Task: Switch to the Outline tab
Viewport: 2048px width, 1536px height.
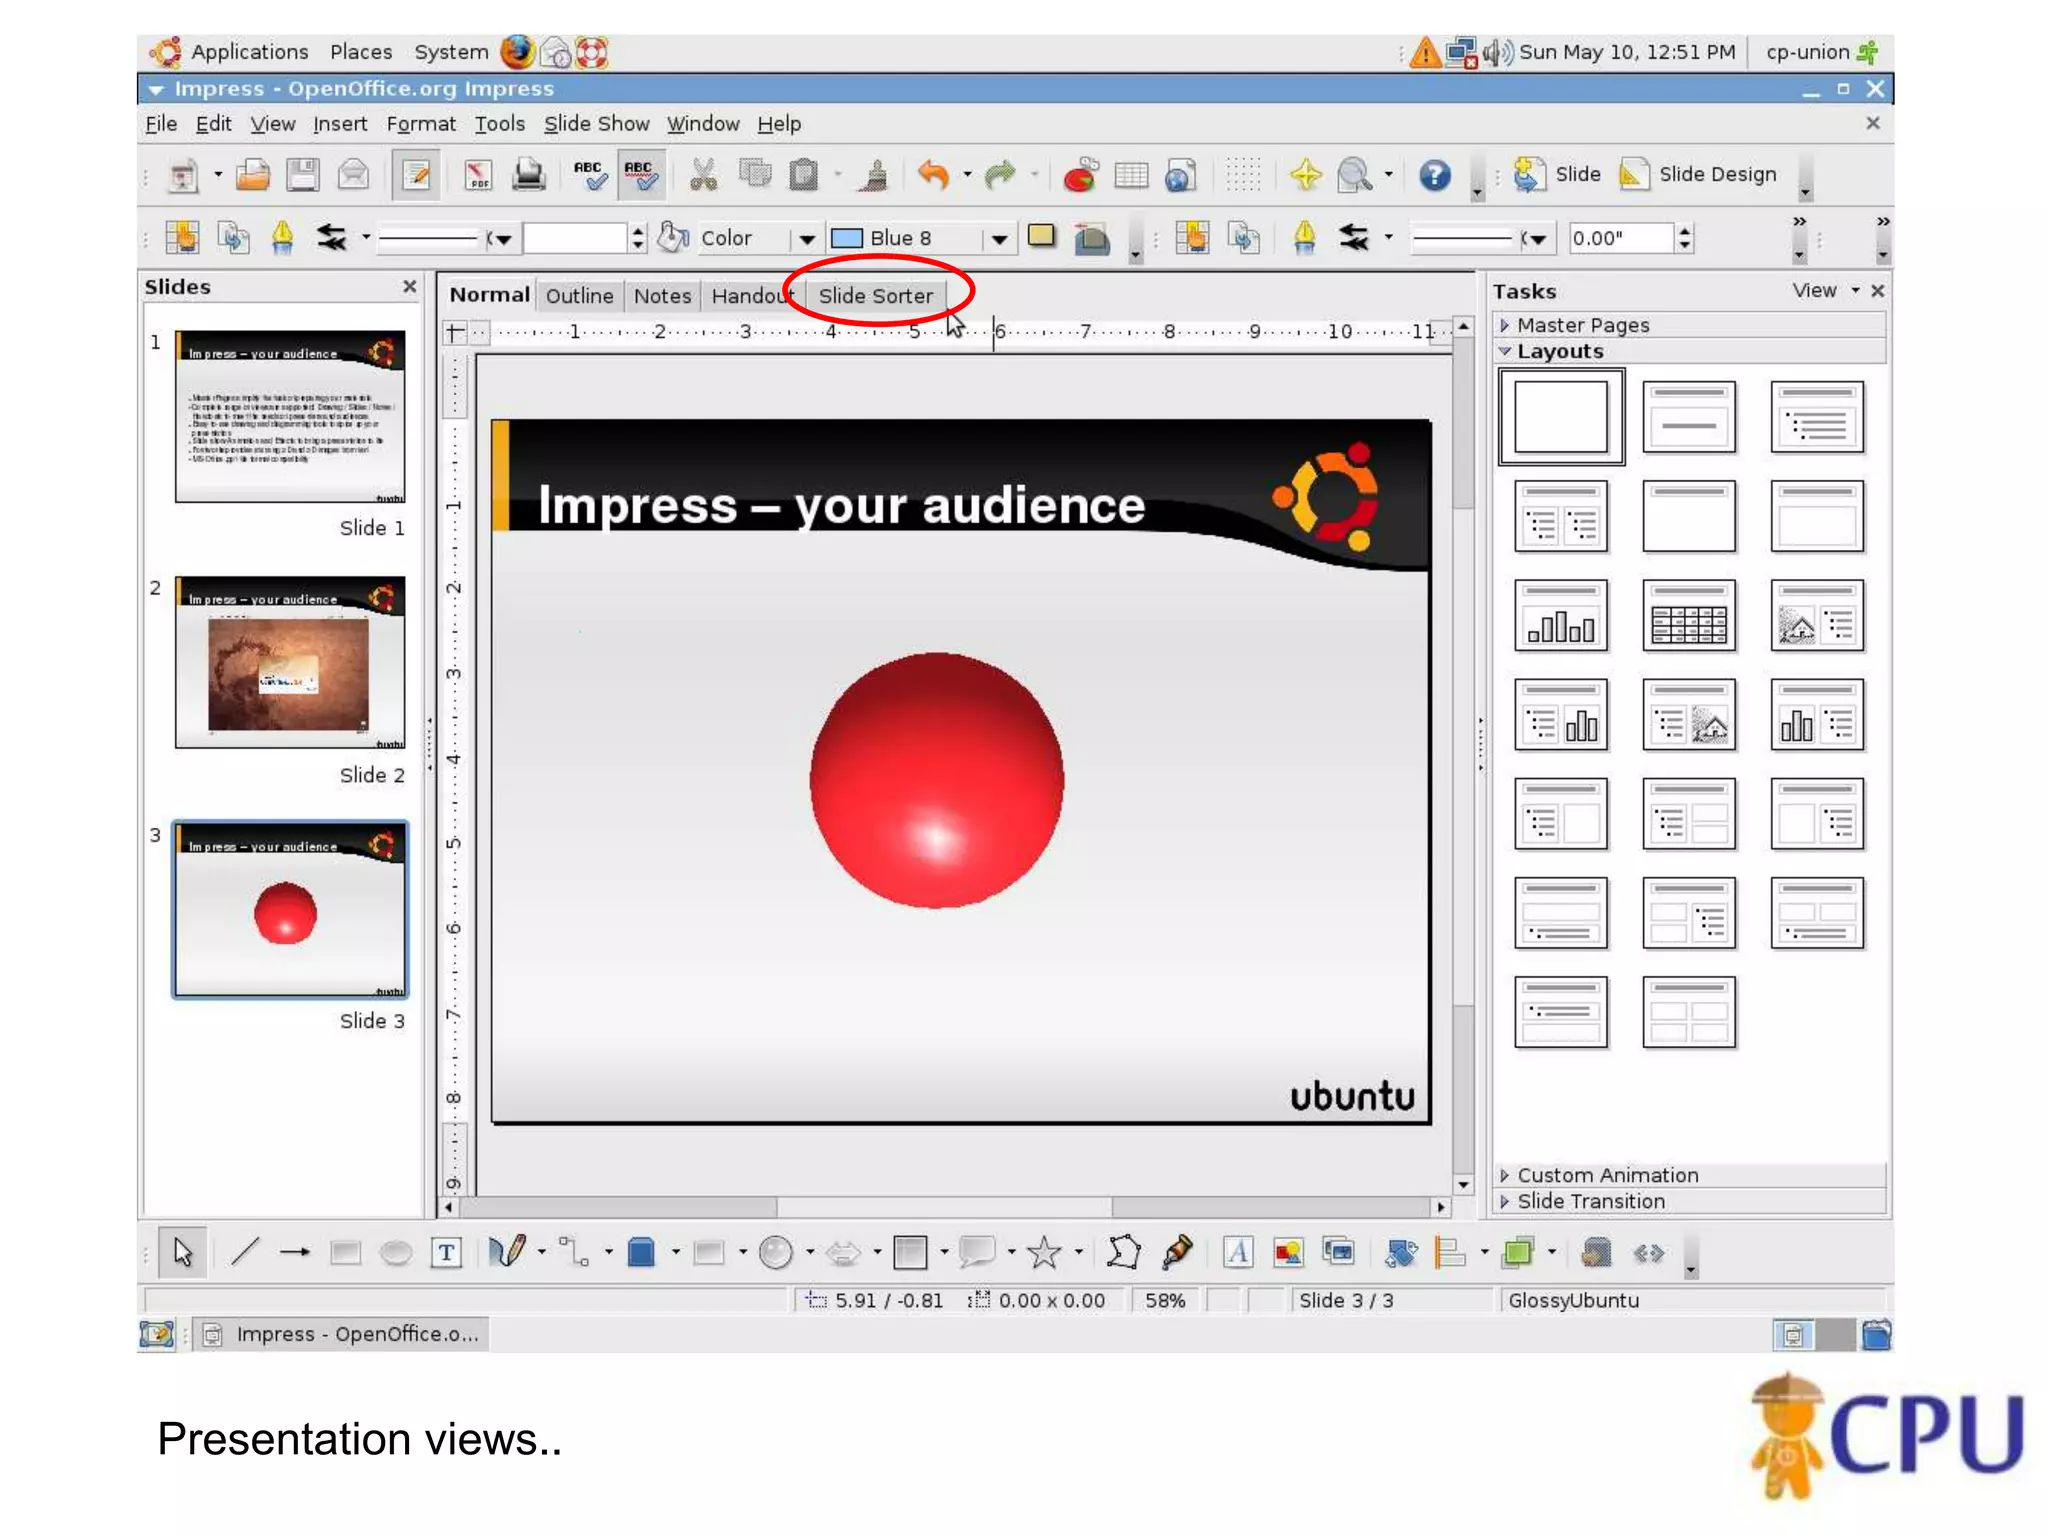Action: coord(579,296)
